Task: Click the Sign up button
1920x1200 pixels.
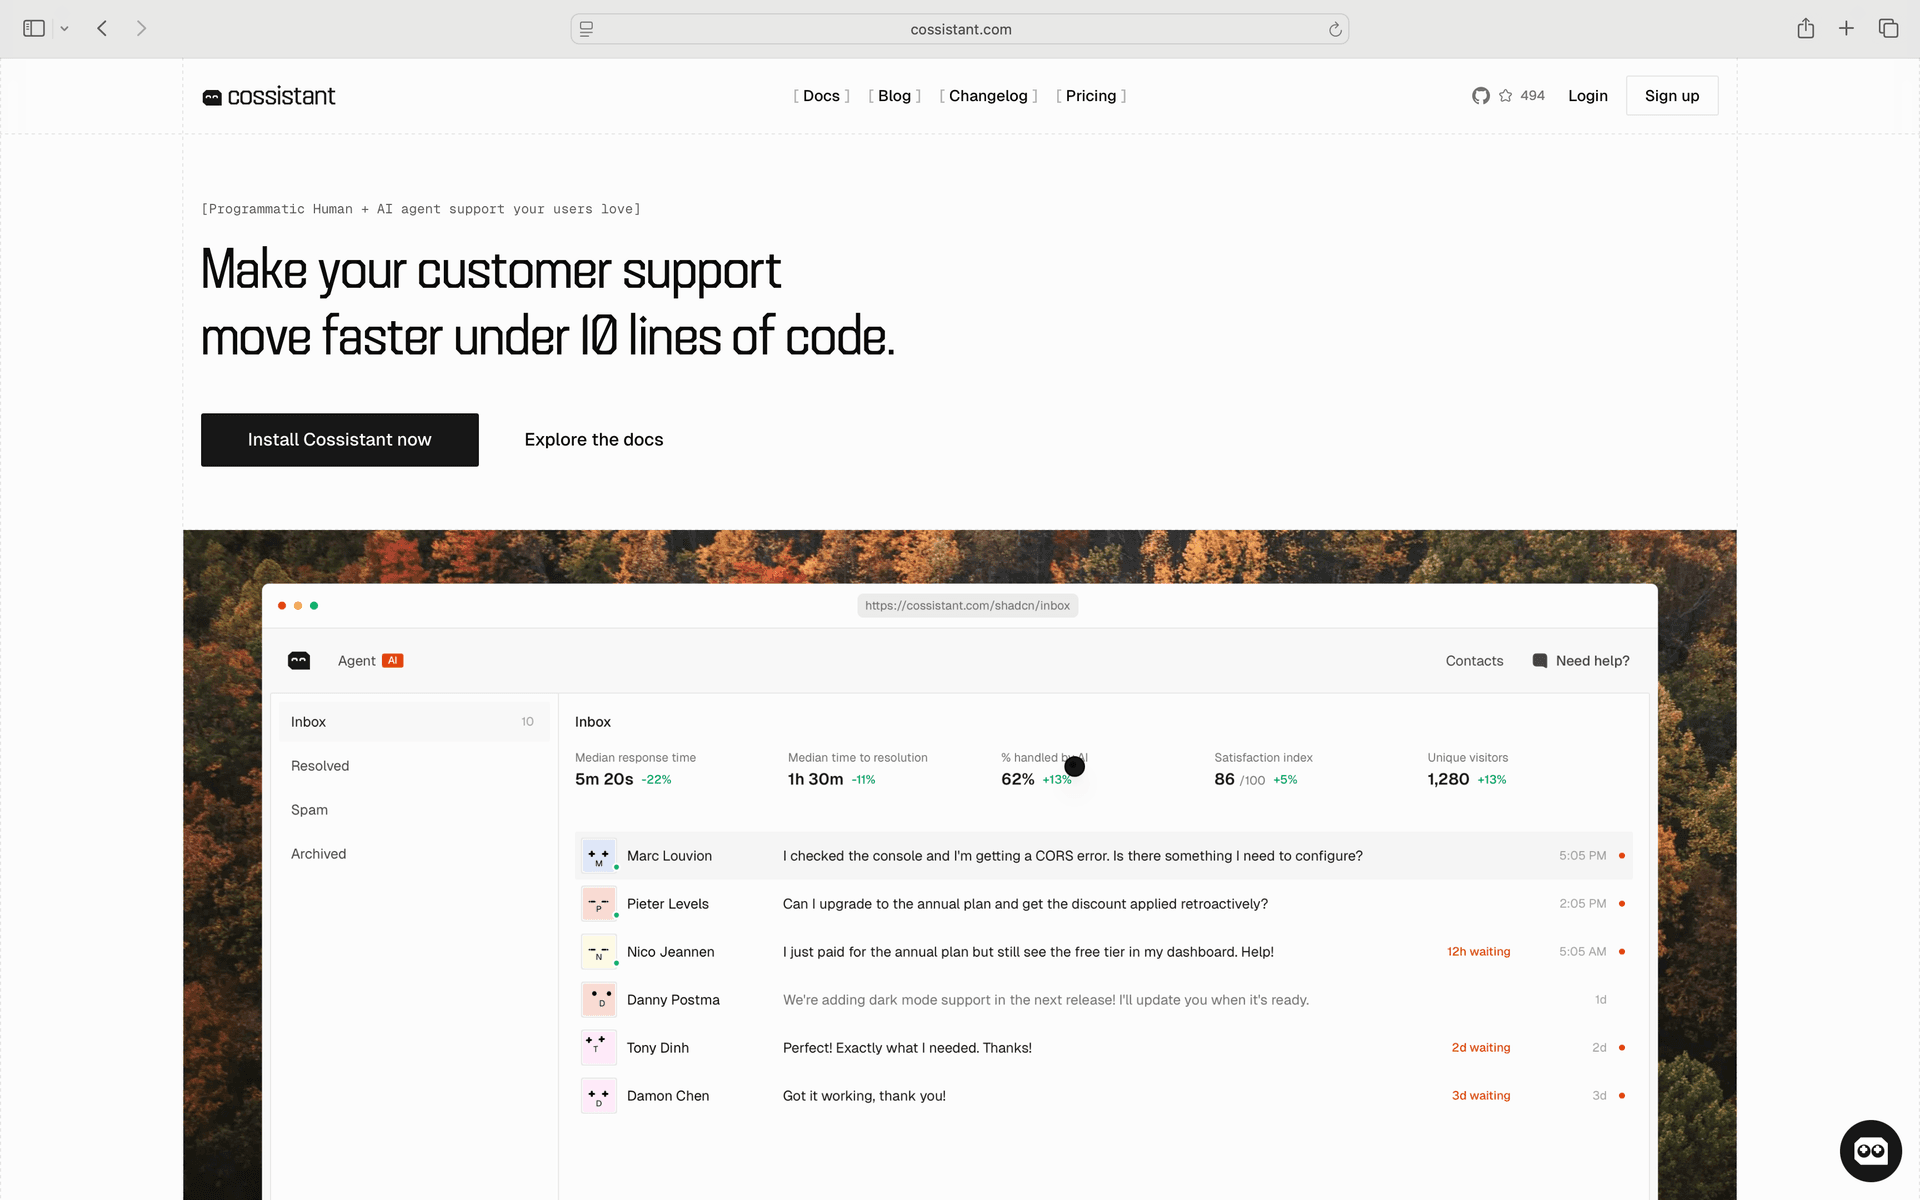Action: coord(1671,96)
